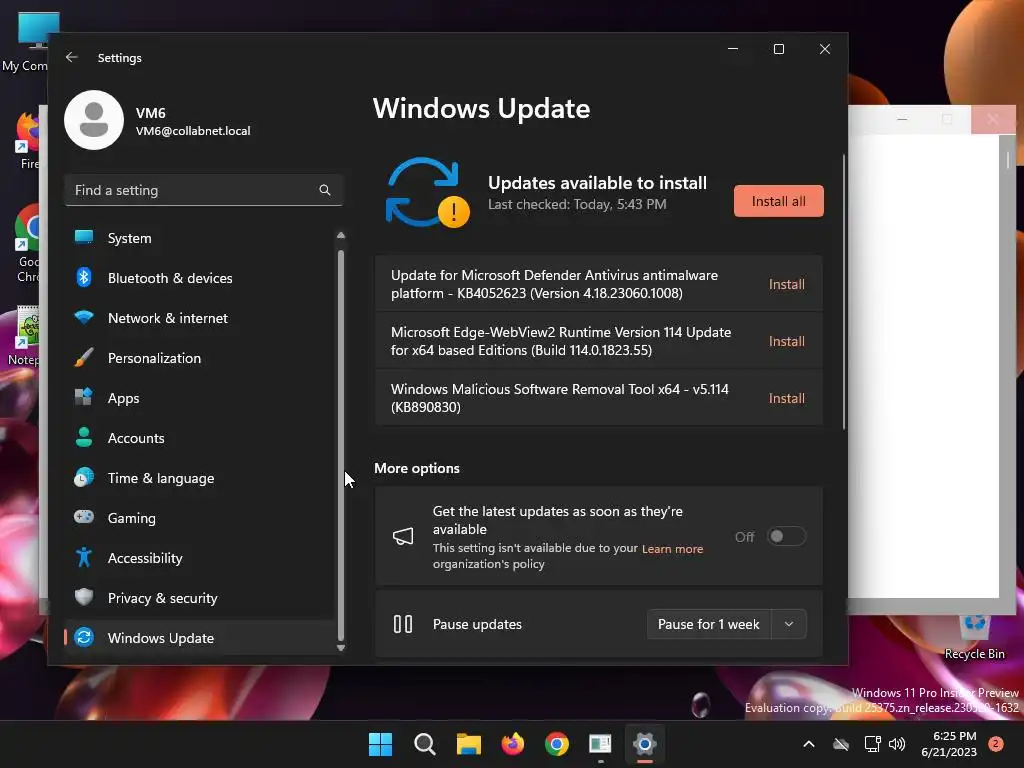Click the 'More options' heading text
This screenshot has width=1024, height=768.
click(x=417, y=468)
